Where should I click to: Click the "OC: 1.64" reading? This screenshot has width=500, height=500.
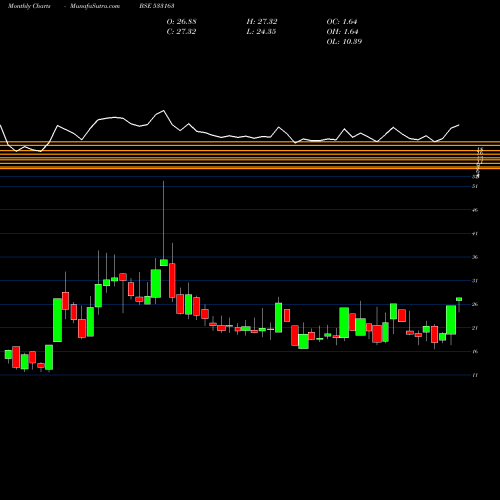[342, 22]
